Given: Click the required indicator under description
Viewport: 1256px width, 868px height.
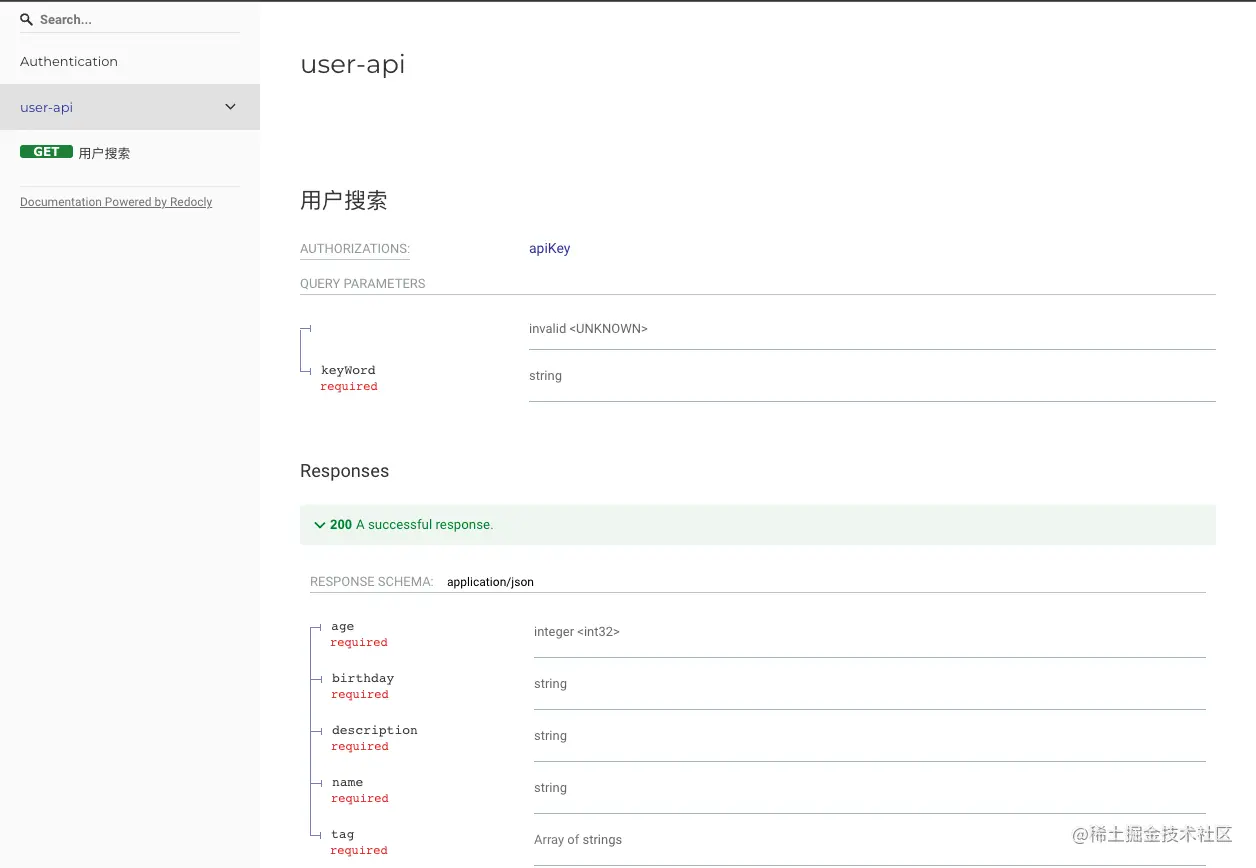Looking at the screenshot, I should click(359, 746).
